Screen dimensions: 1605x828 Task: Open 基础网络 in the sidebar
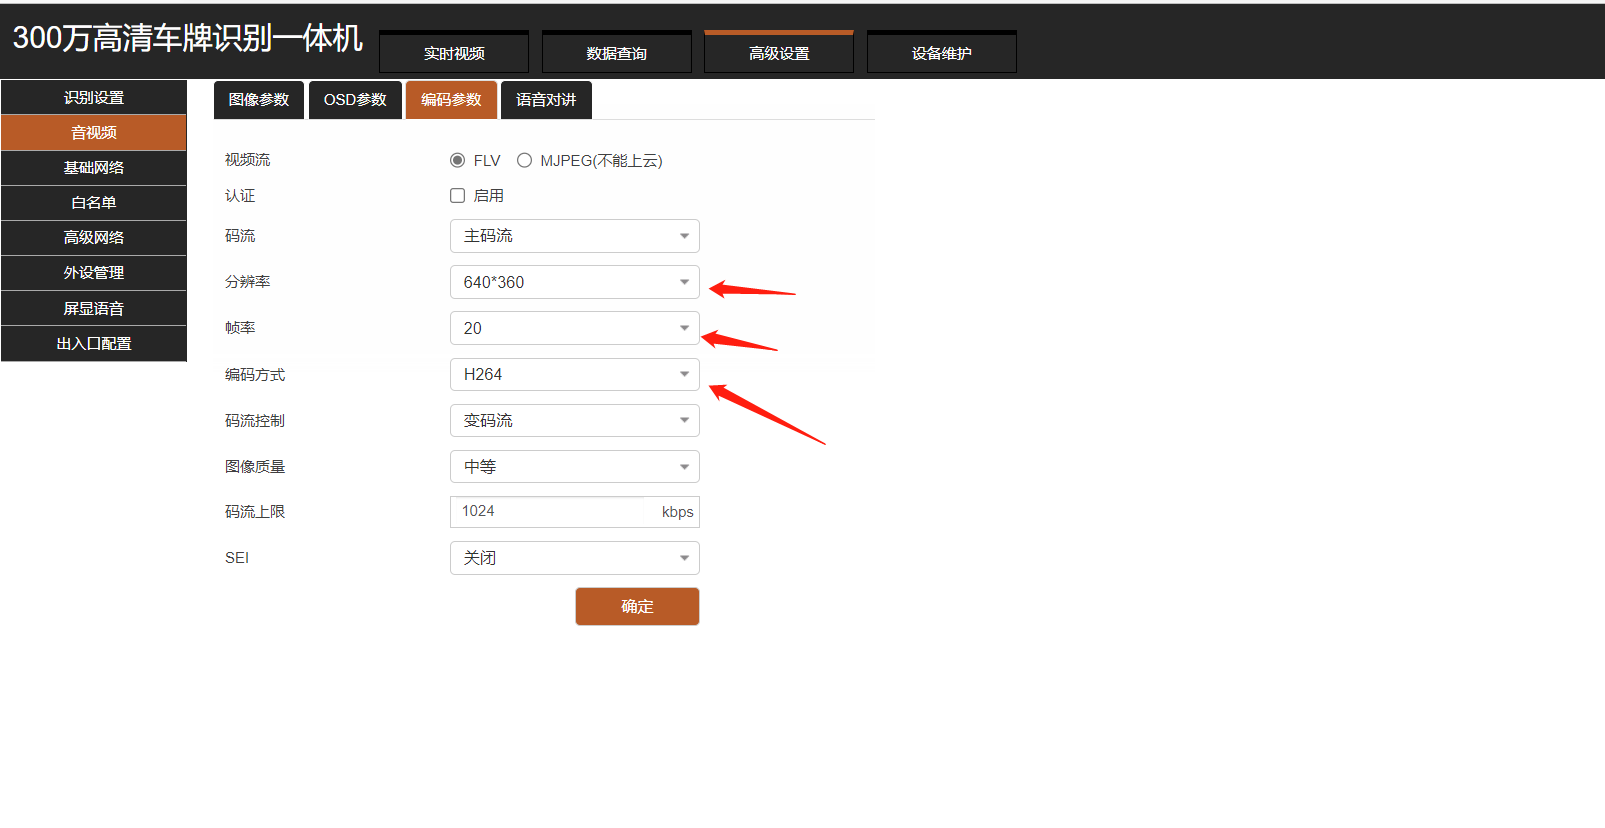[94, 167]
